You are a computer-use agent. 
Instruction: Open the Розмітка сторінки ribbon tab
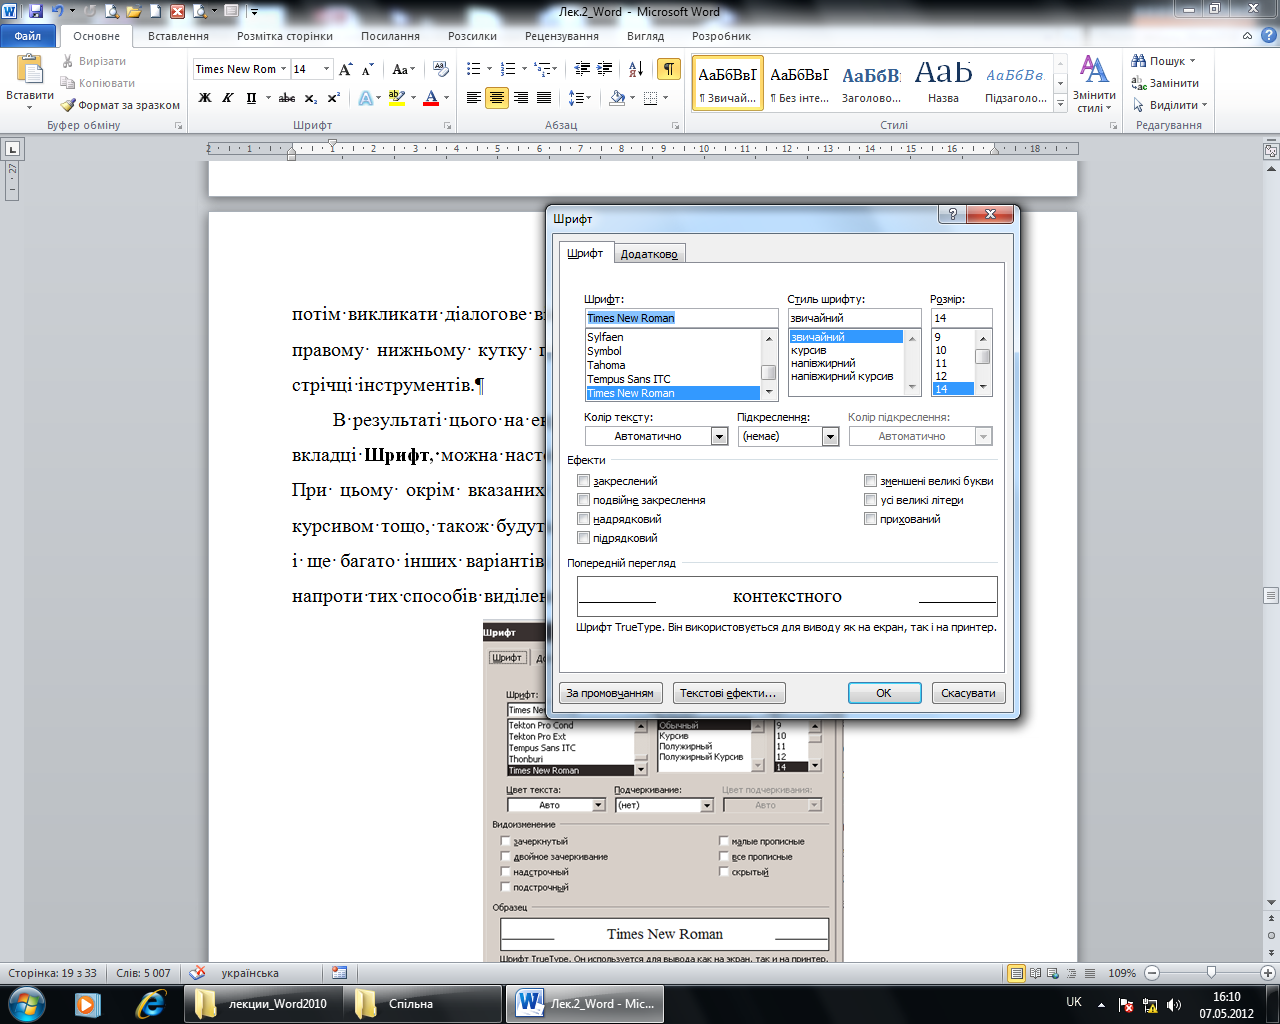[285, 36]
